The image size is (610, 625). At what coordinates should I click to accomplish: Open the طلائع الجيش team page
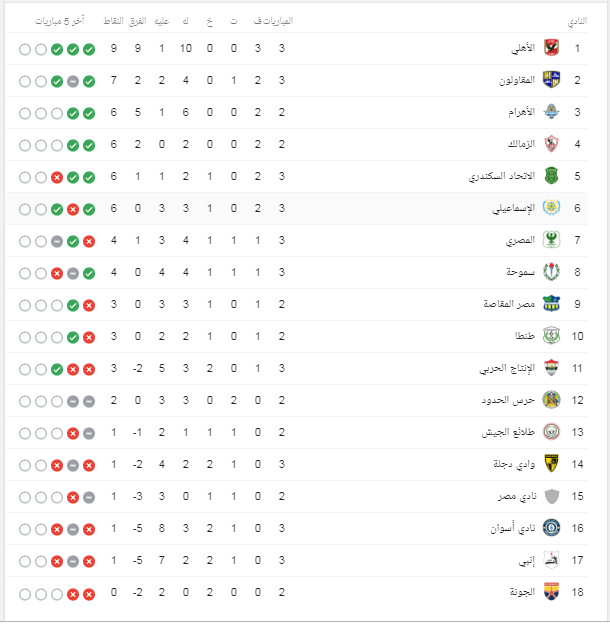509,432
